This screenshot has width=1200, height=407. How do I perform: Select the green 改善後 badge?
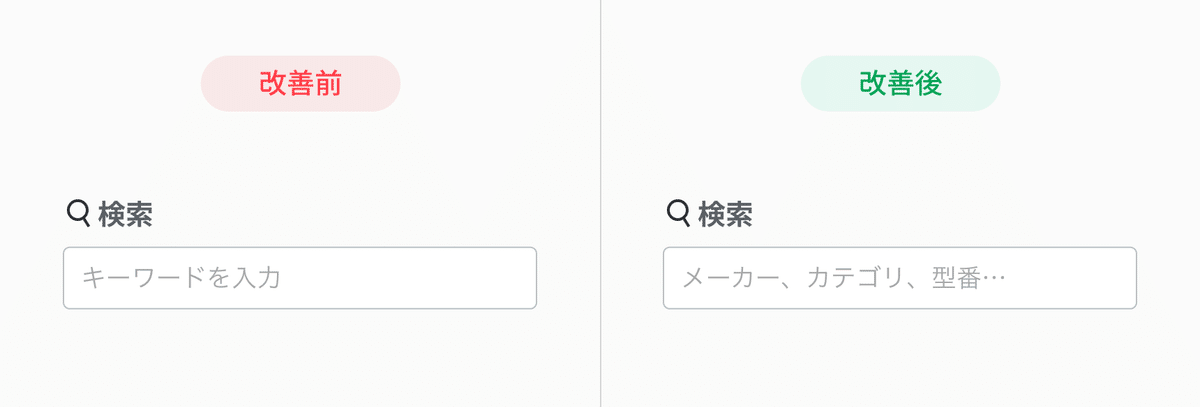[901, 84]
